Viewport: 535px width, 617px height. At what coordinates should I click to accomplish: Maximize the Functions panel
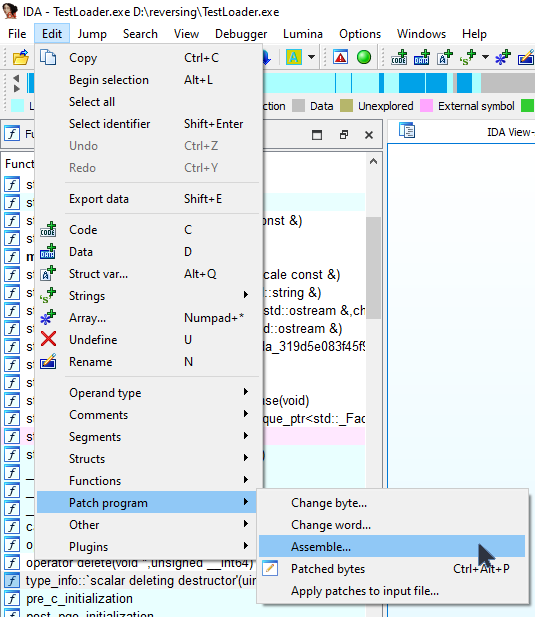pos(317,135)
